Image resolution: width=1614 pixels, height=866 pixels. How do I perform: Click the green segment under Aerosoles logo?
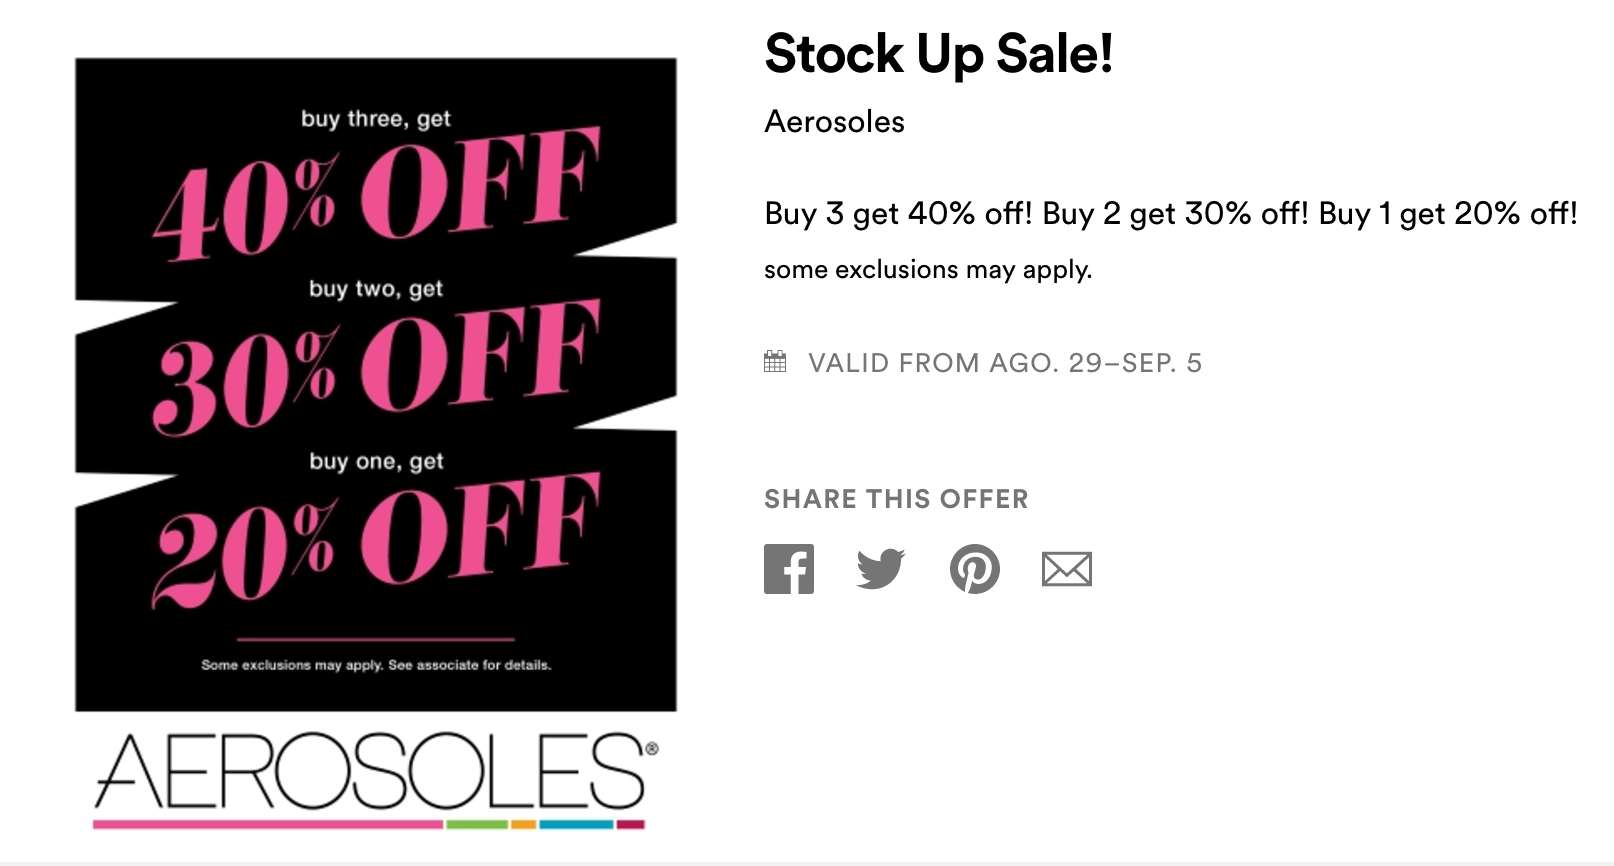click(477, 825)
